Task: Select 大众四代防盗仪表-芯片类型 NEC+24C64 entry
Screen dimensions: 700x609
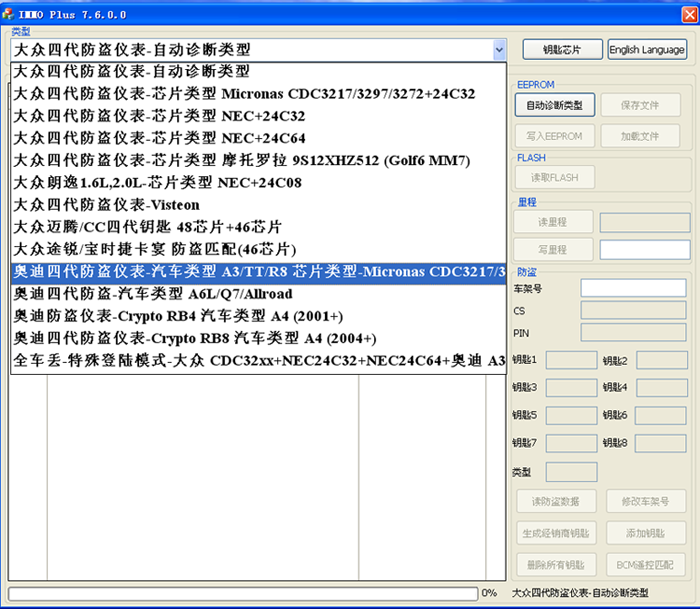Action: point(258,138)
